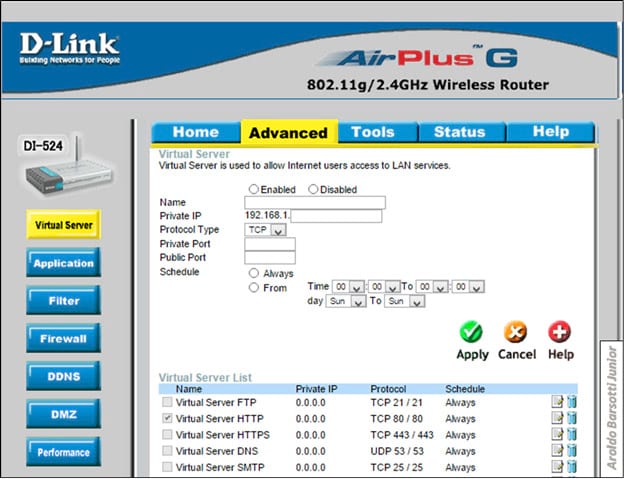Delete the Virtual Server SMTP entry
Image resolution: width=629 pixels, height=479 pixels.
(x=572, y=467)
